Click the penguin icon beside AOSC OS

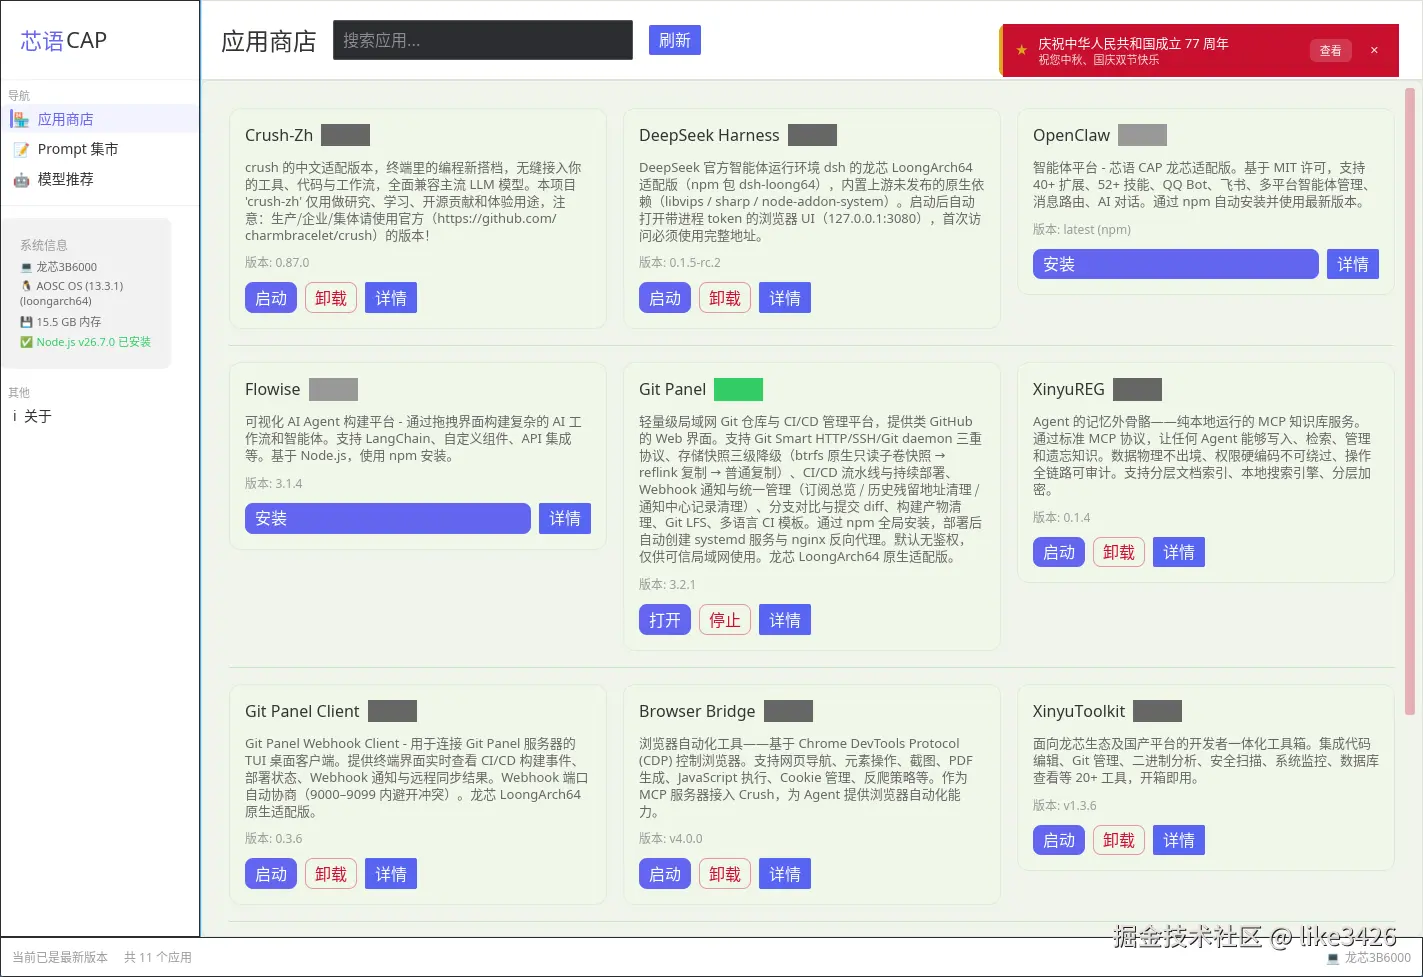[x=26, y=286]
